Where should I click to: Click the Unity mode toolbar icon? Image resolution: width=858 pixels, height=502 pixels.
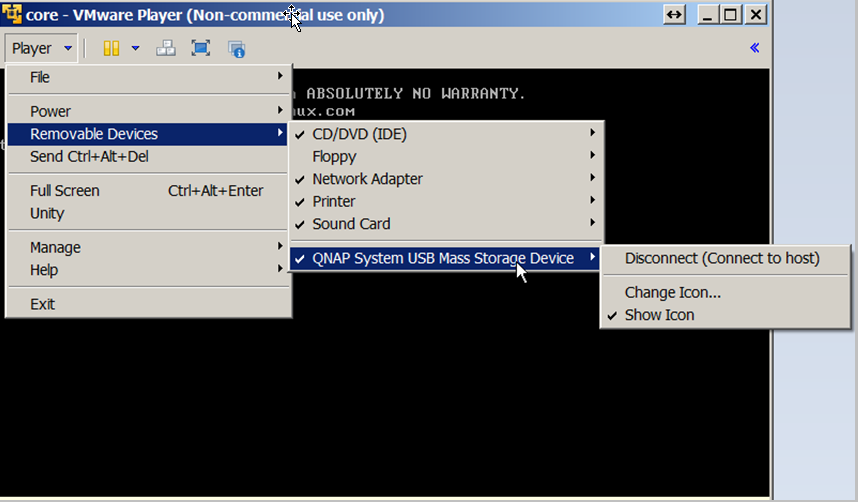[x=236, y=49]
